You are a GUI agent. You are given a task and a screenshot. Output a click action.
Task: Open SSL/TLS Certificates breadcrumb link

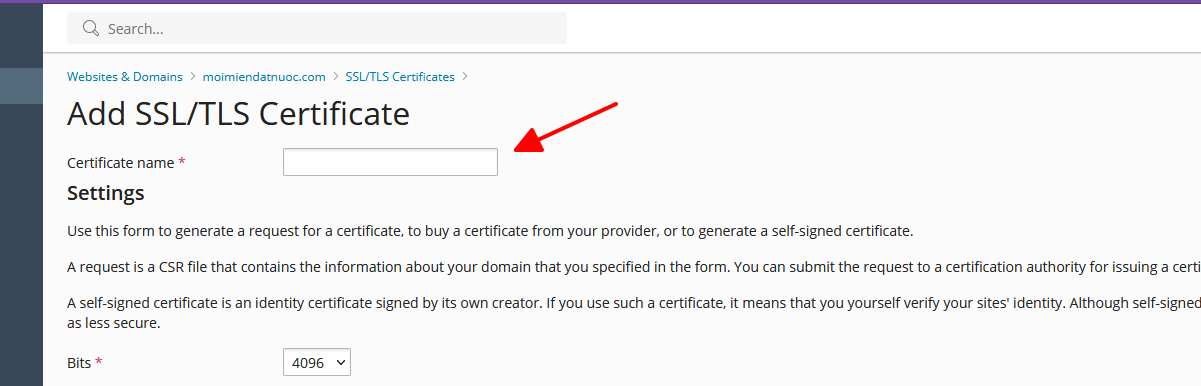click(x=400, y=76)
